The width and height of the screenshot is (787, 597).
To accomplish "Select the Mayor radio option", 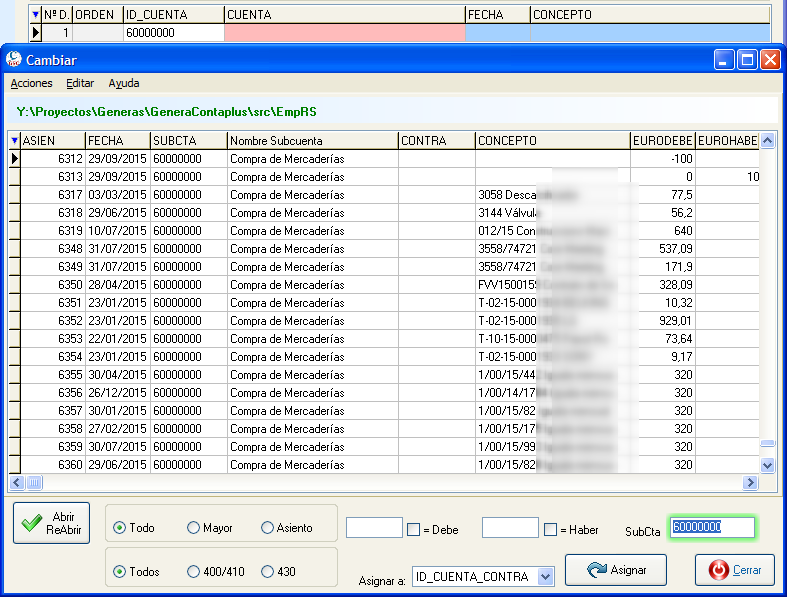I will [193, 528].
